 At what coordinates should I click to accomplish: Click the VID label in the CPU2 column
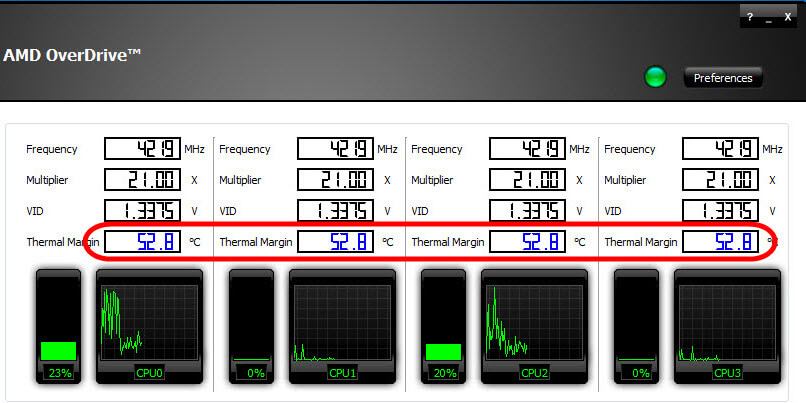pos(419,211)
